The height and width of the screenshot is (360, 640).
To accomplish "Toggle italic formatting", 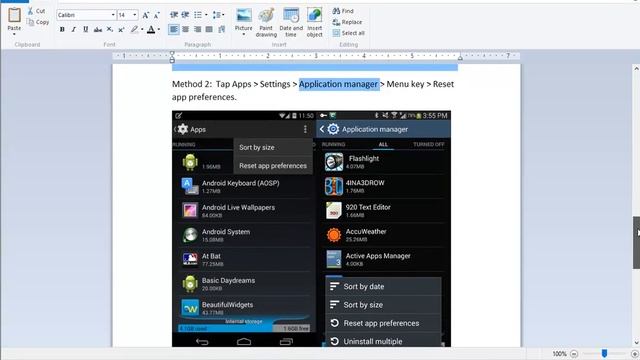I will (73, 29).
